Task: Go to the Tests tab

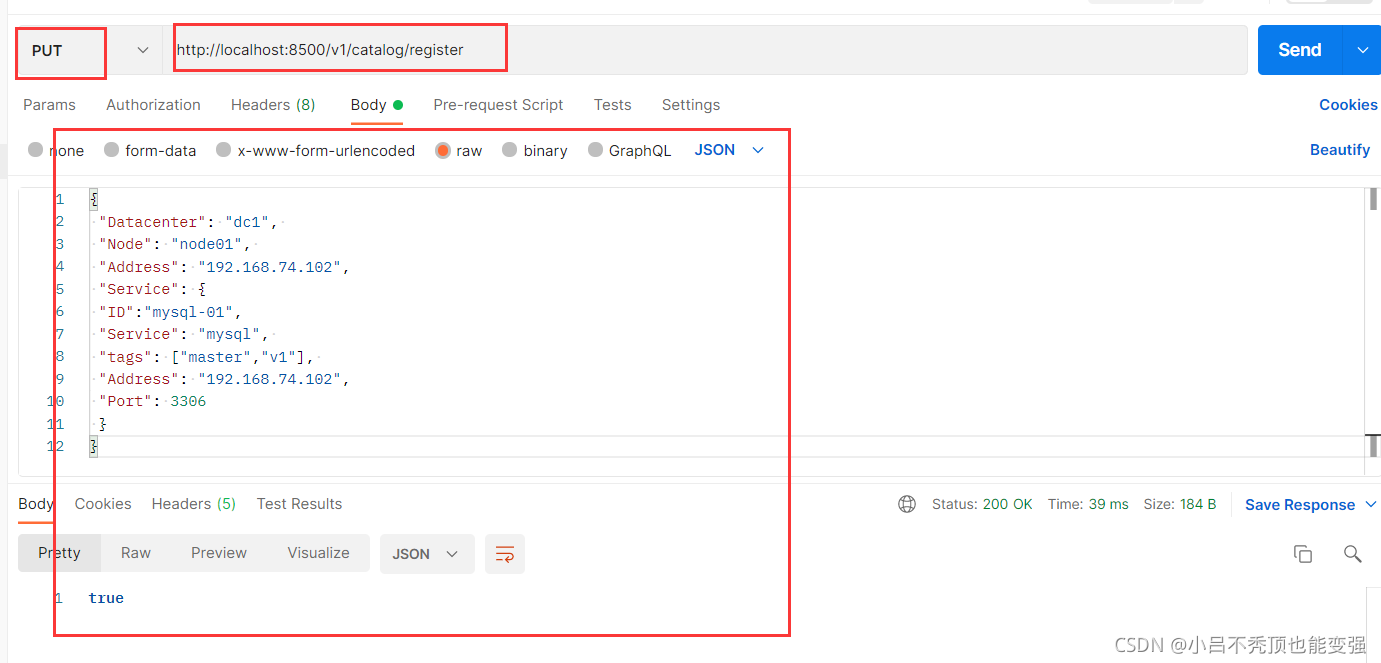Action: click(x=612, y=105)
